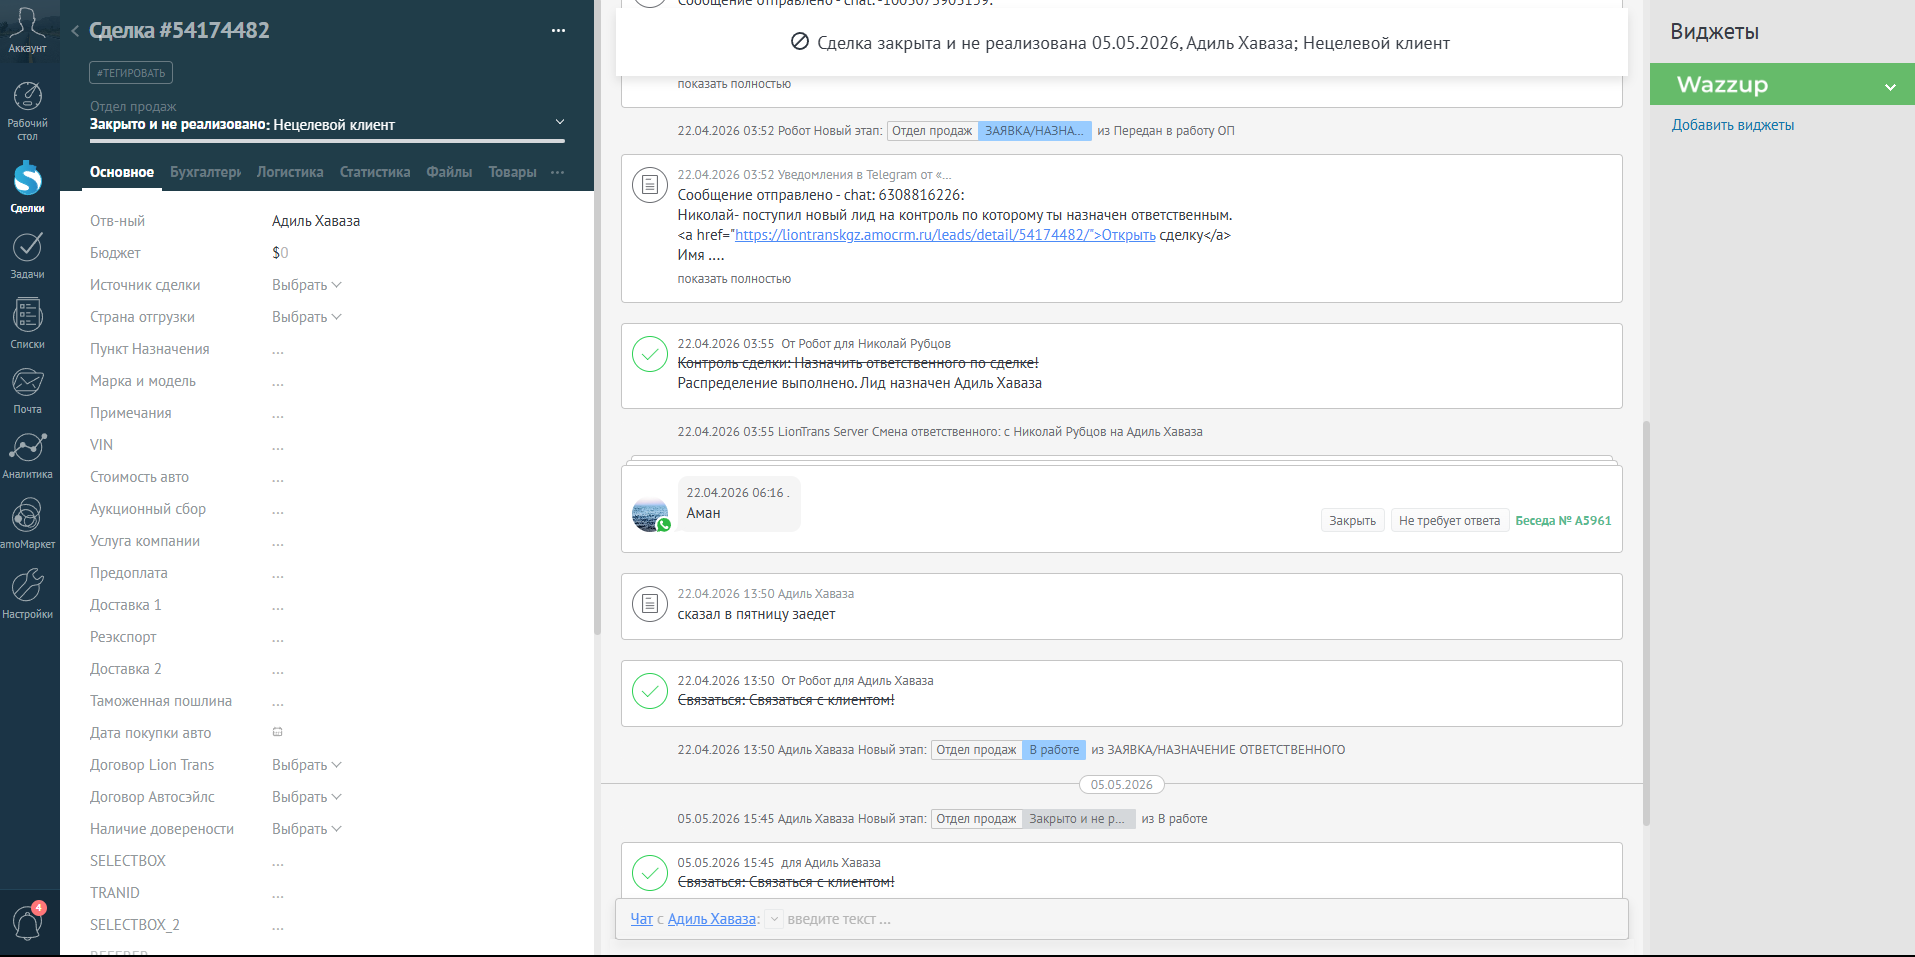Click Примечания empty field
The height and width of the screenshot is (957, 1915).
(278, 413)
